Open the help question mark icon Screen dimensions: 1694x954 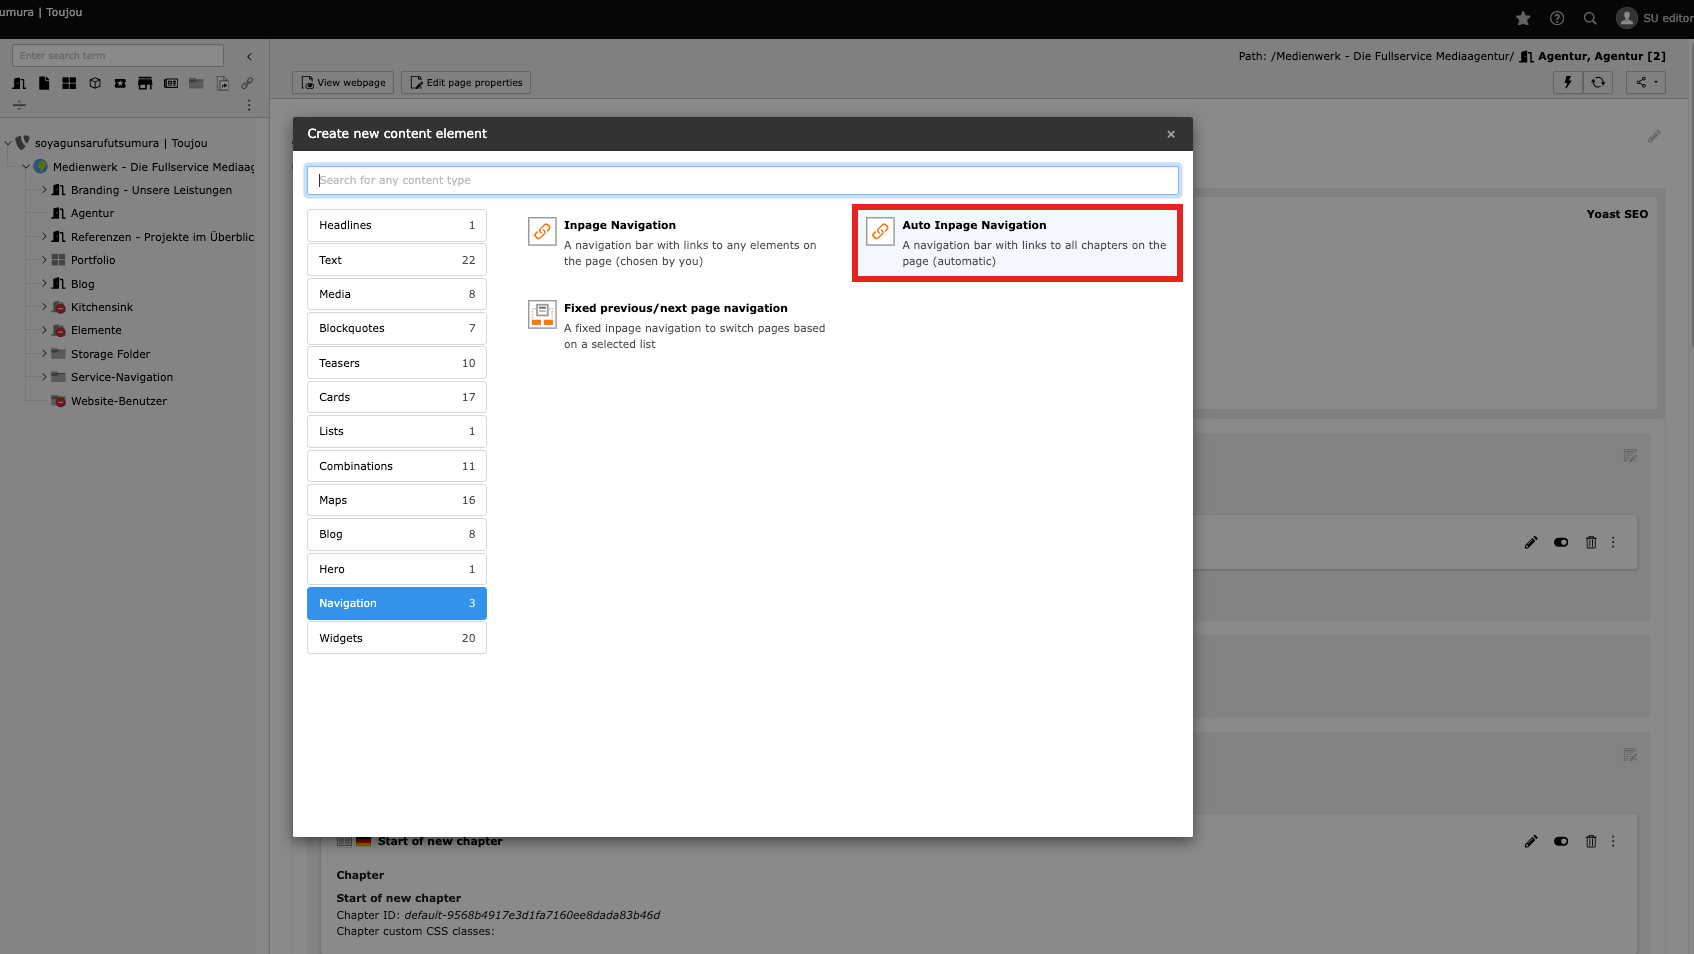click(x=1557, y=18)
